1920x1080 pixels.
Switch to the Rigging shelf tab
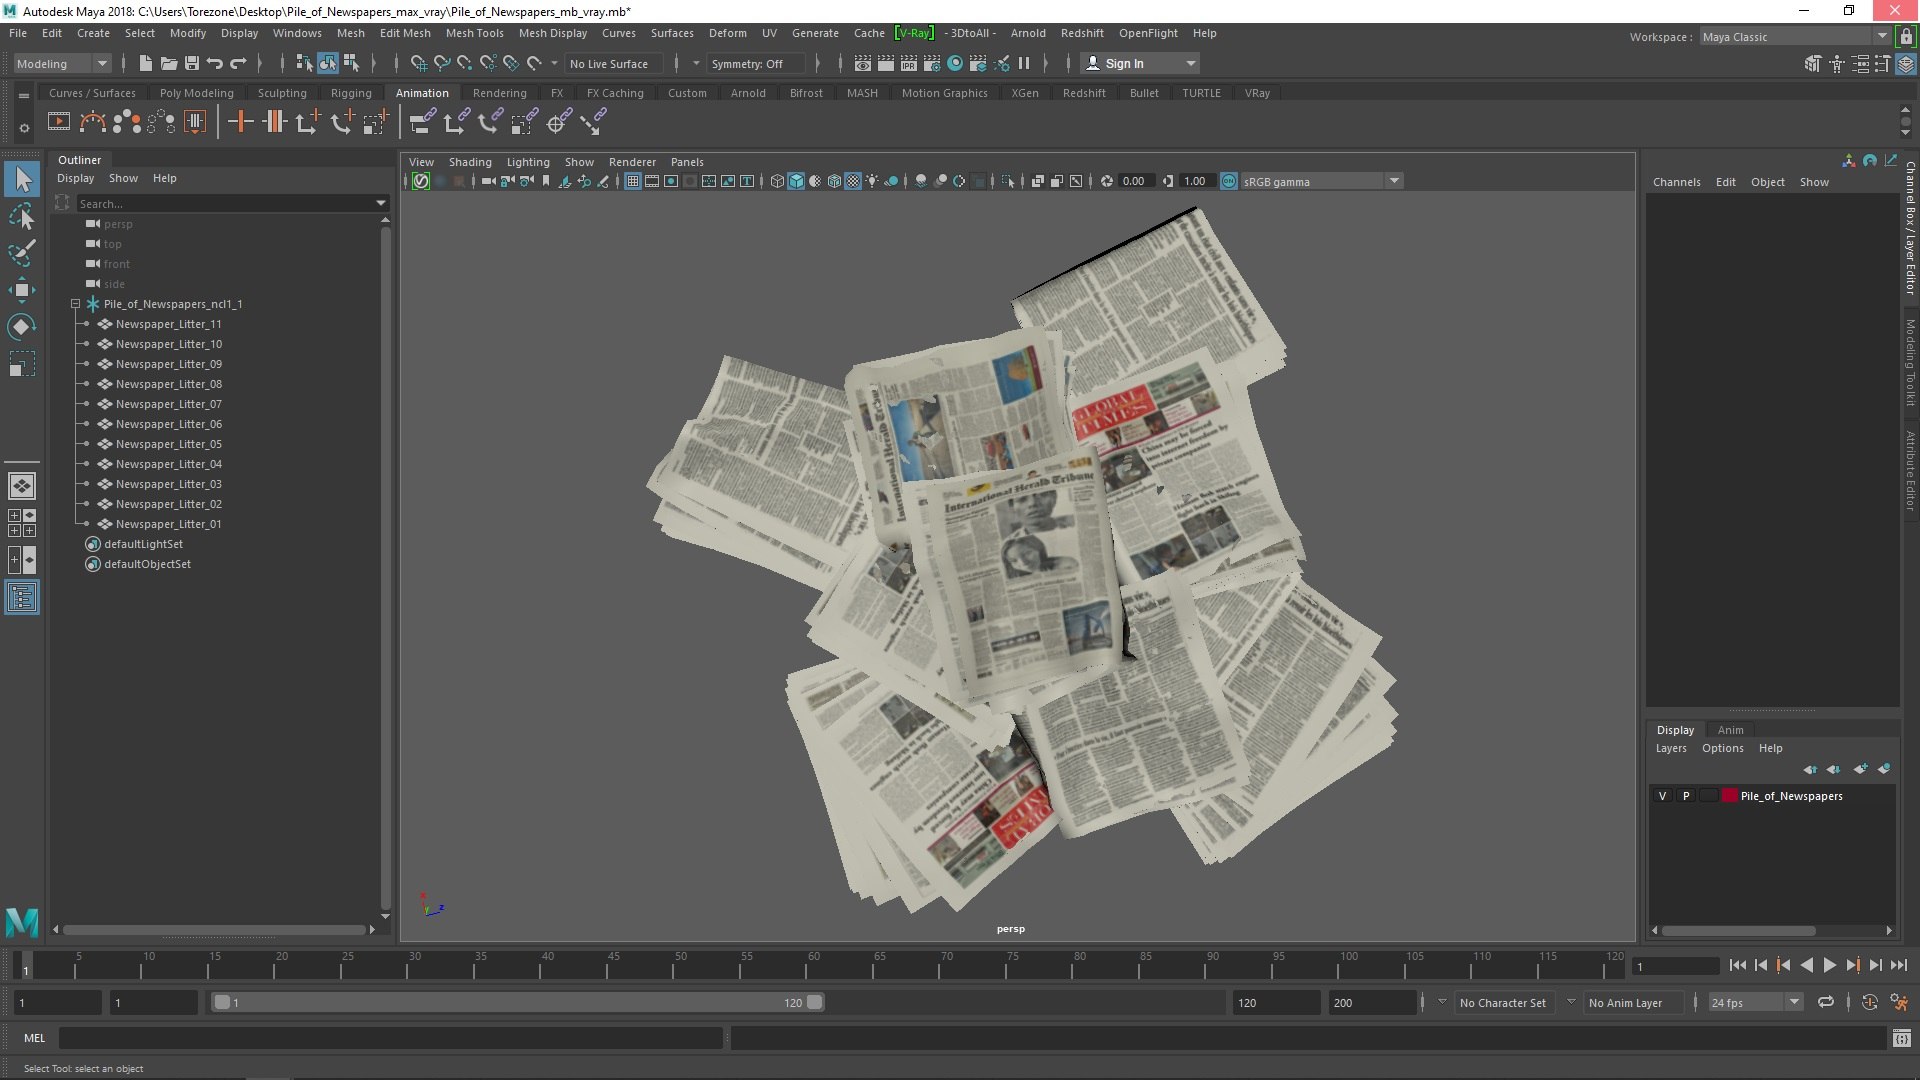coord(351,93)
